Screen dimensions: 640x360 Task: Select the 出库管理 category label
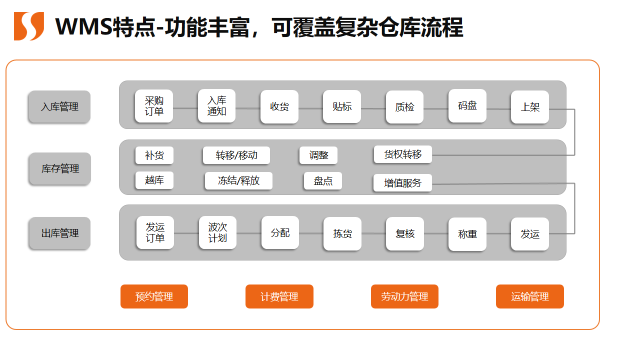[x=59, y=233]
